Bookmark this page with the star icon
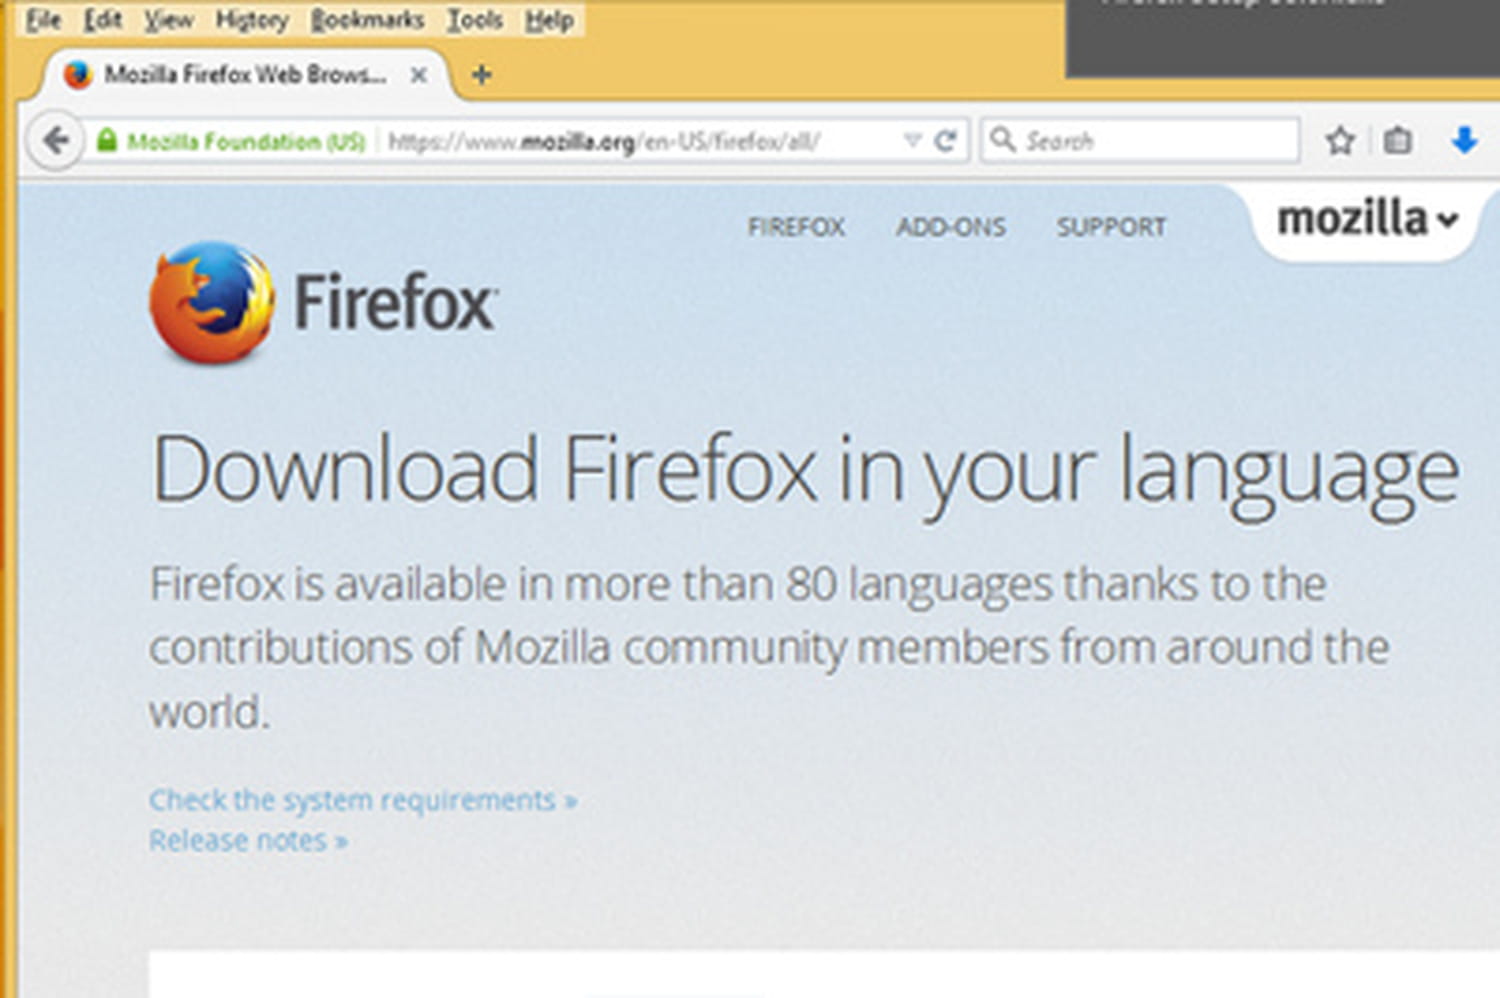The image size is (1500, 998). pyautogui.click(x=1340, y=141)
